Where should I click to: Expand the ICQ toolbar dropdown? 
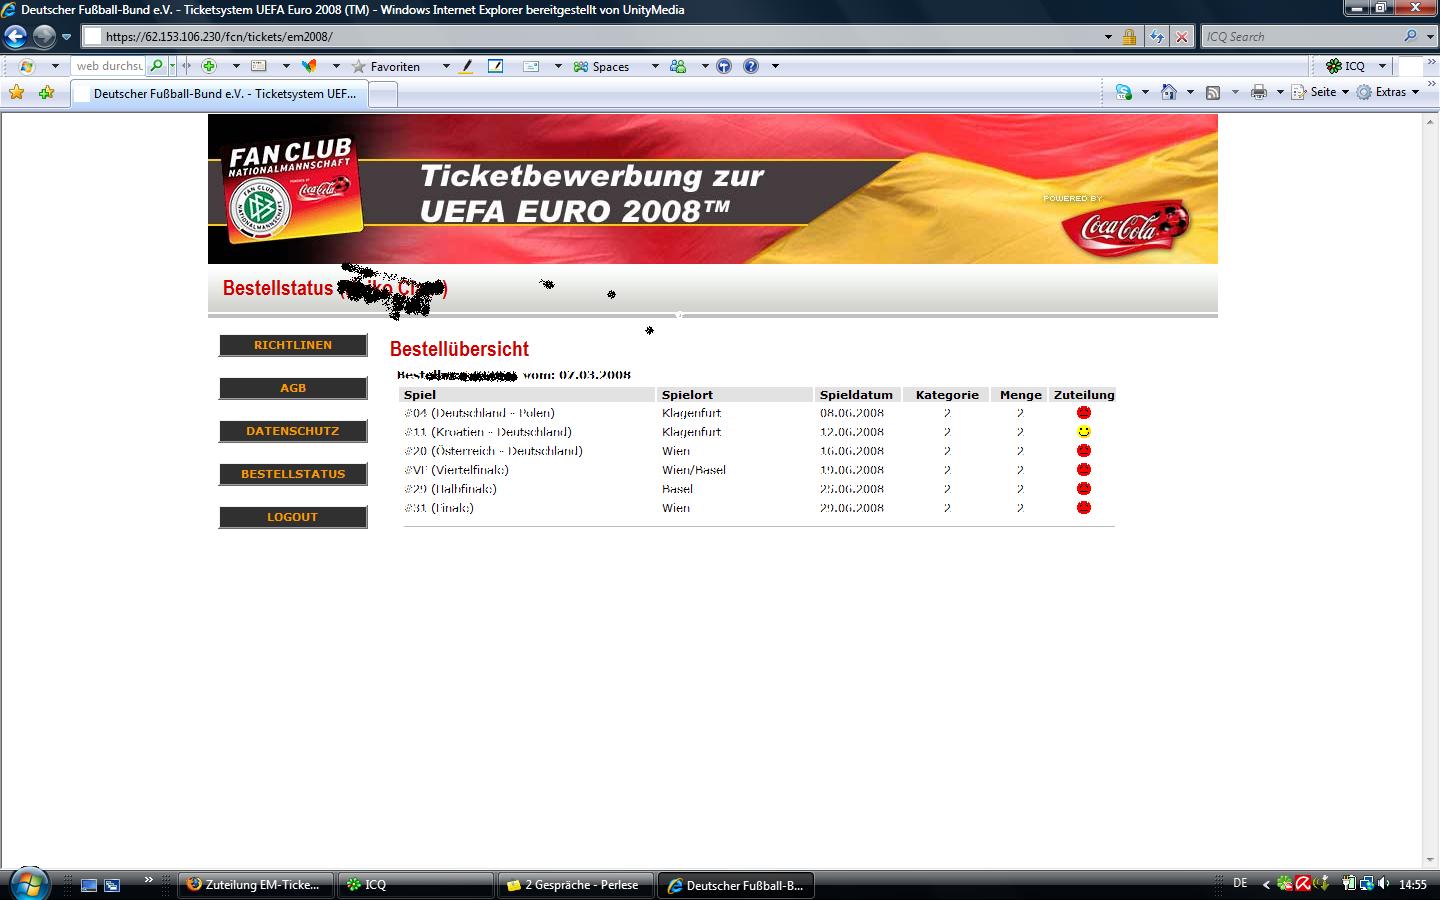point(1382,66)
